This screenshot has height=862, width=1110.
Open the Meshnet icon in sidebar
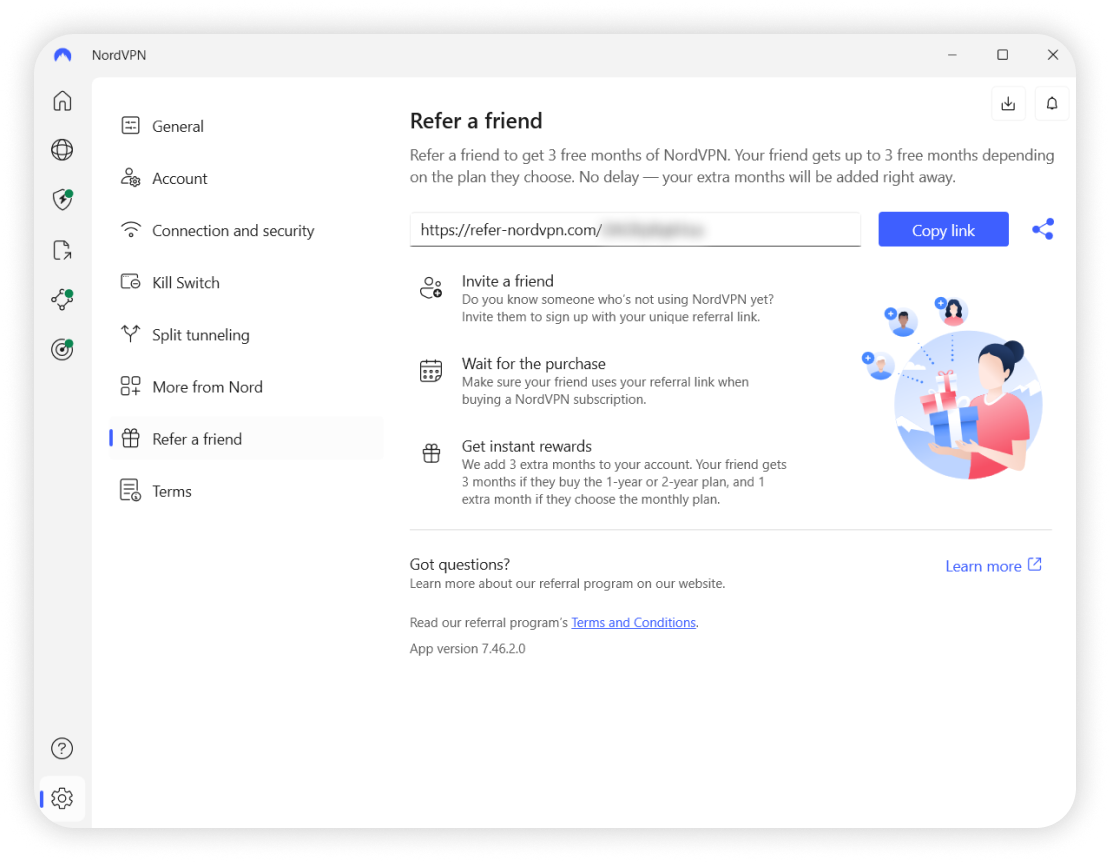click(62, 299)
